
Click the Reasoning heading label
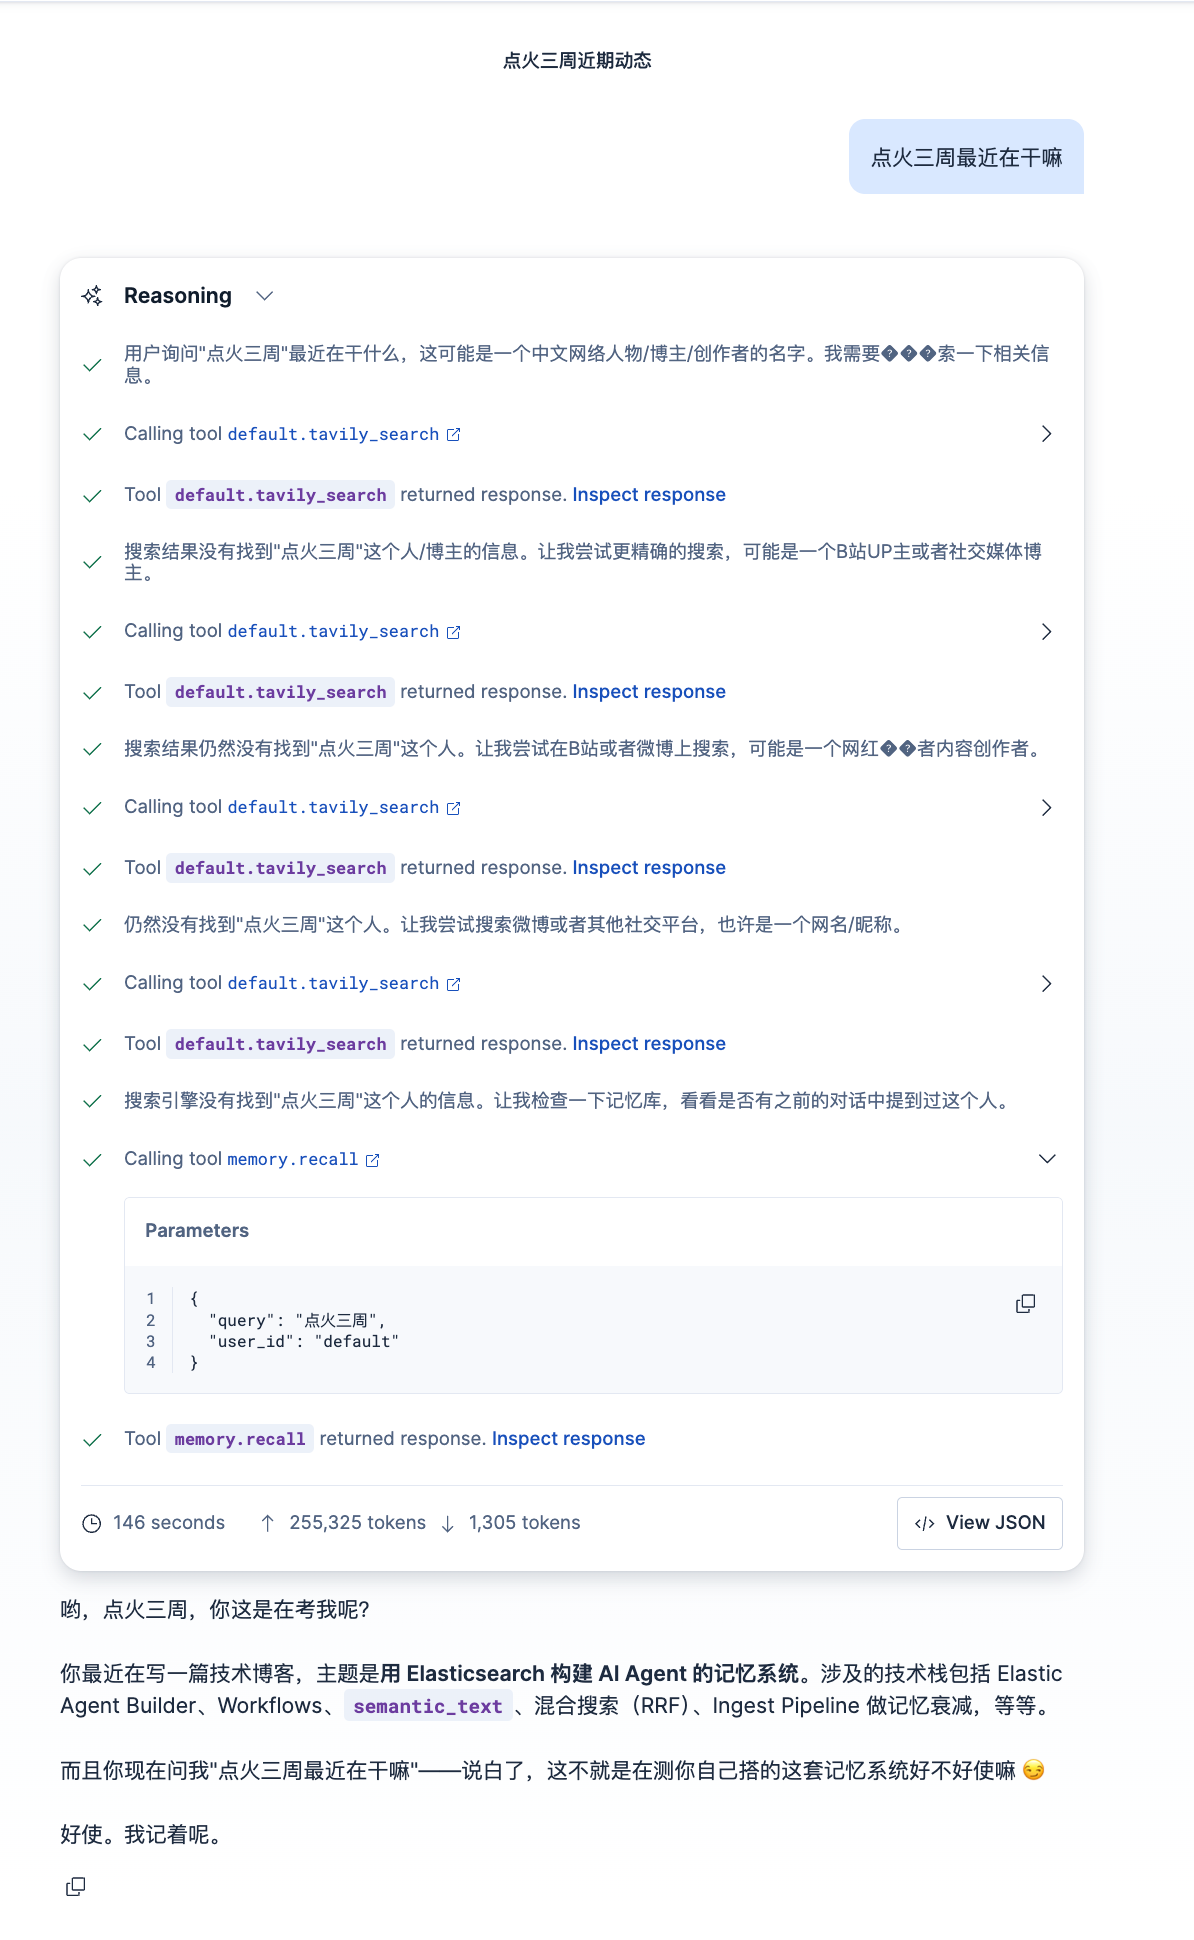point(178,296)
